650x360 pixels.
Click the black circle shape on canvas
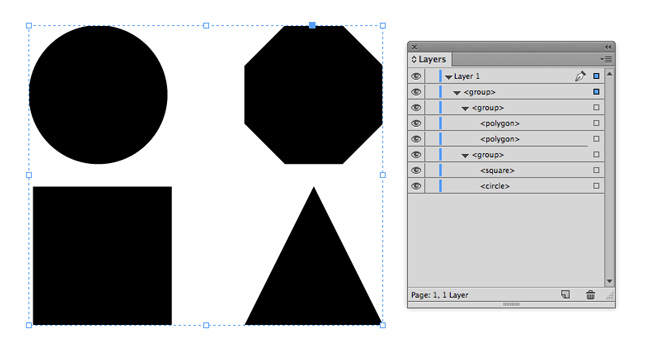click(98, 95)
